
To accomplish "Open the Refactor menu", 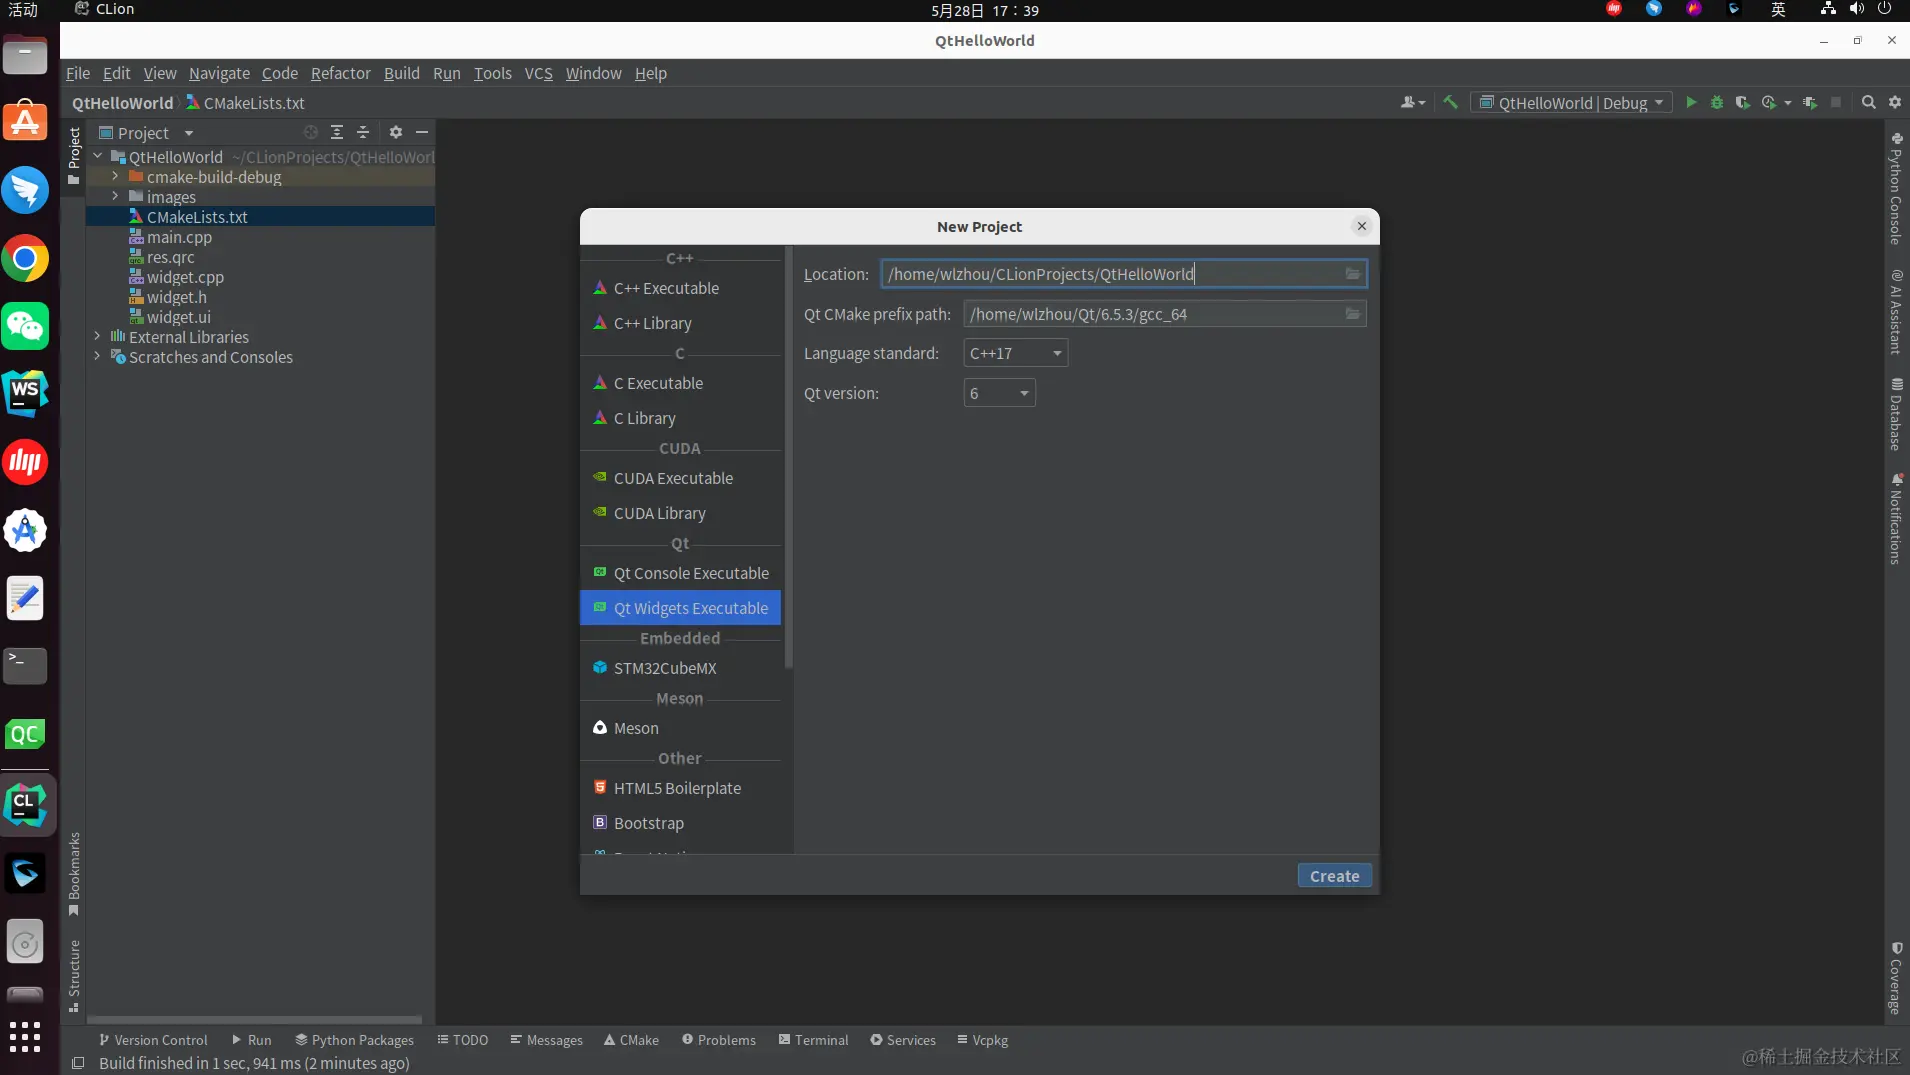I will coord(340,73).
